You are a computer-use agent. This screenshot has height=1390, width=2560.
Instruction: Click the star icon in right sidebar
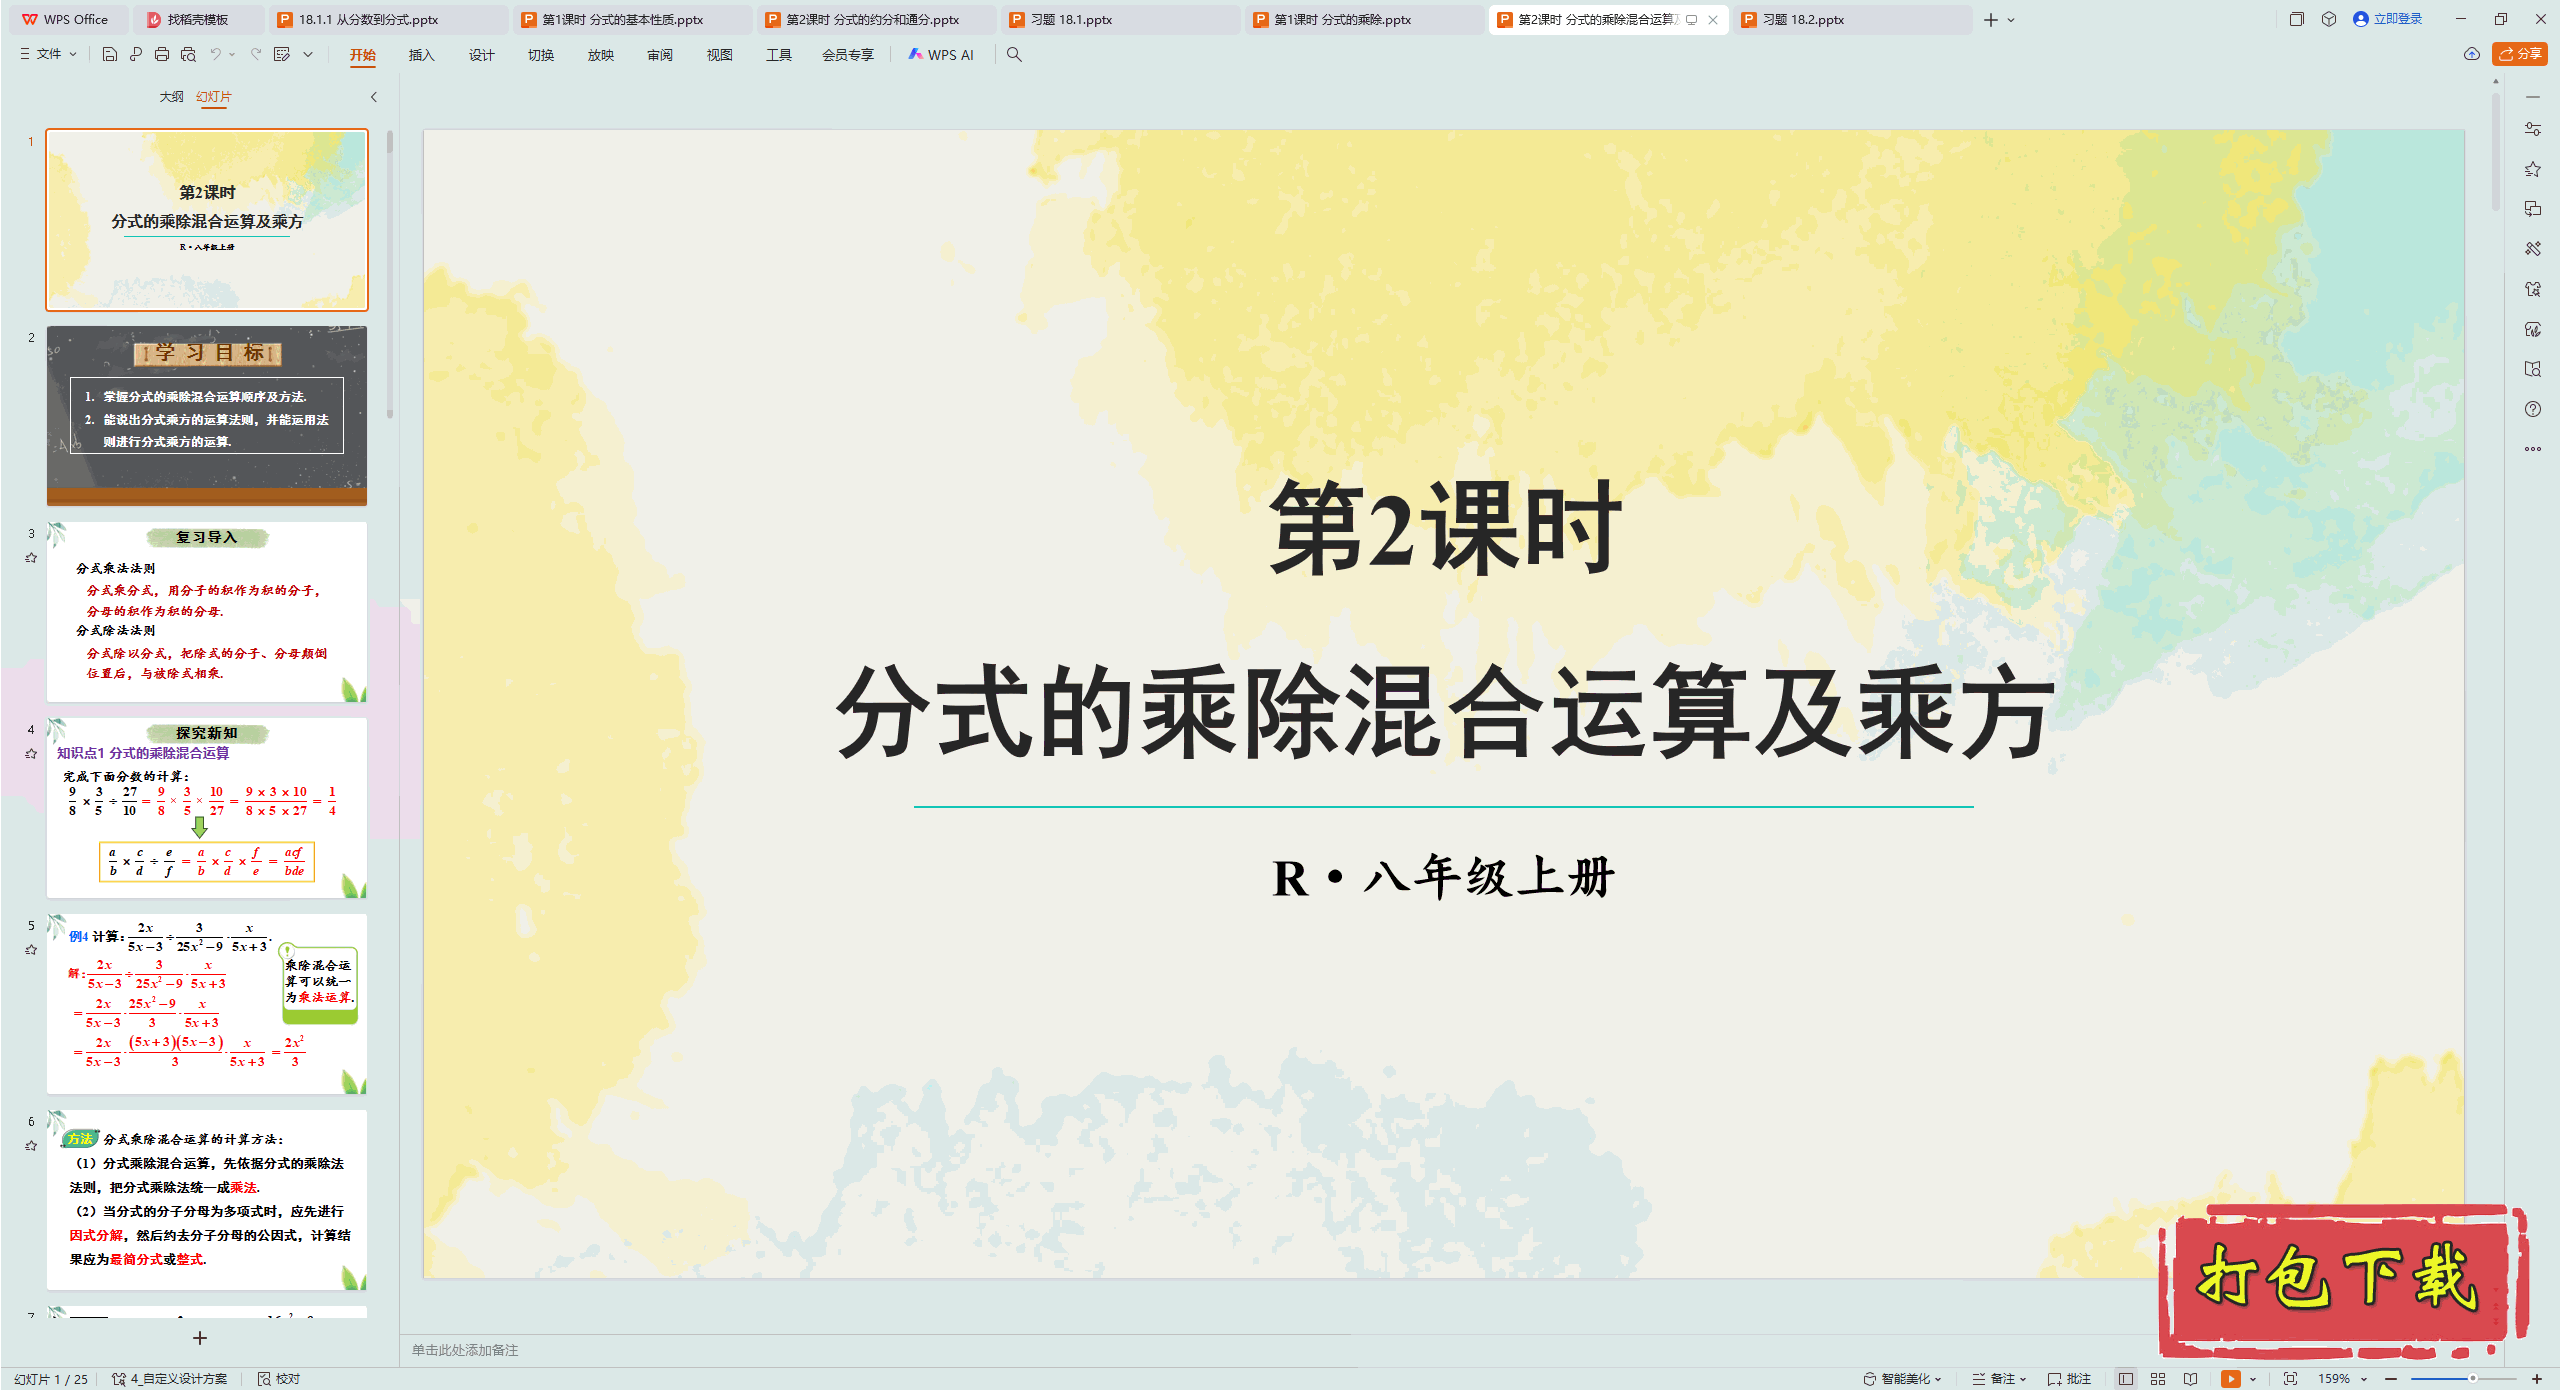tap(2533, 169)
